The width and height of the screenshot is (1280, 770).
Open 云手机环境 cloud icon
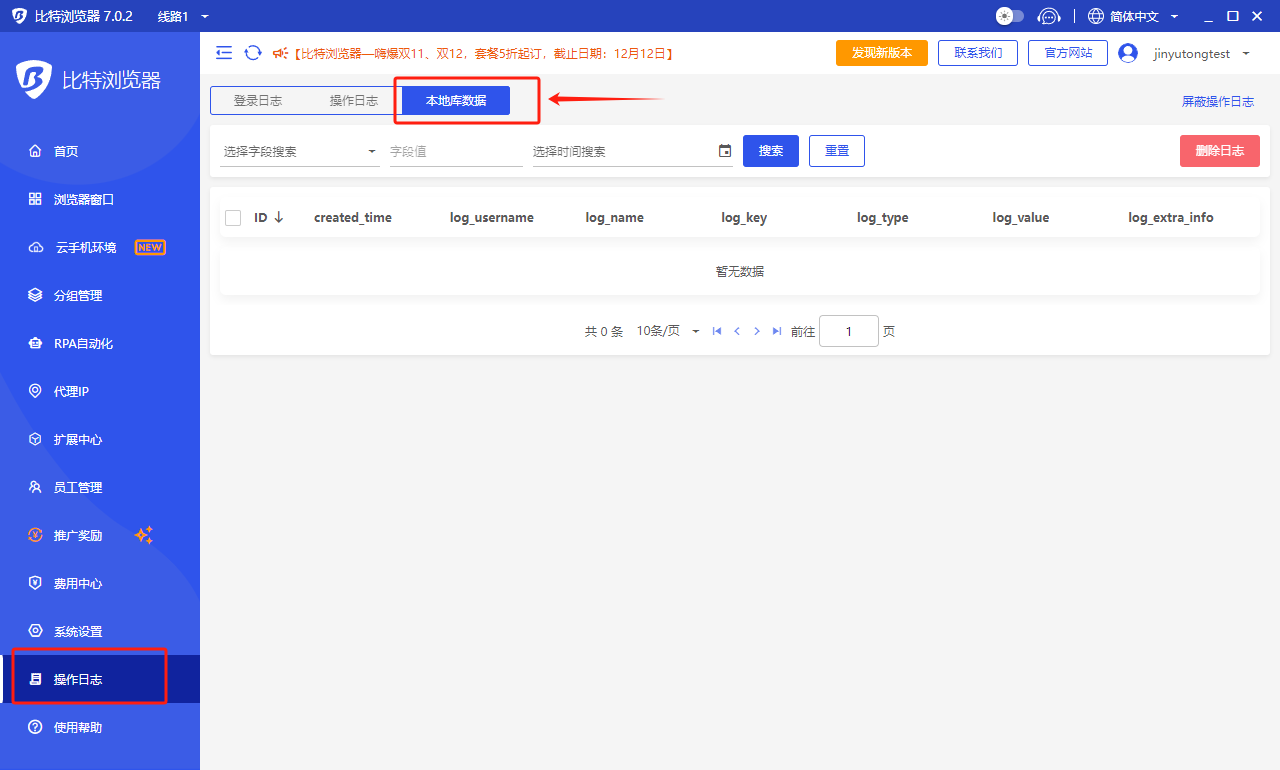[x=36, y=247]
